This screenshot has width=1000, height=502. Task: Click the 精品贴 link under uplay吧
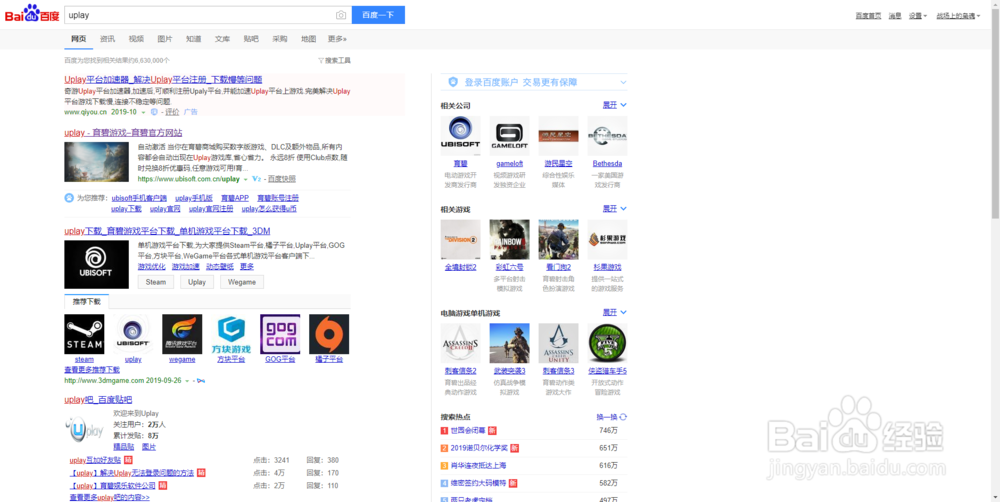123,447
